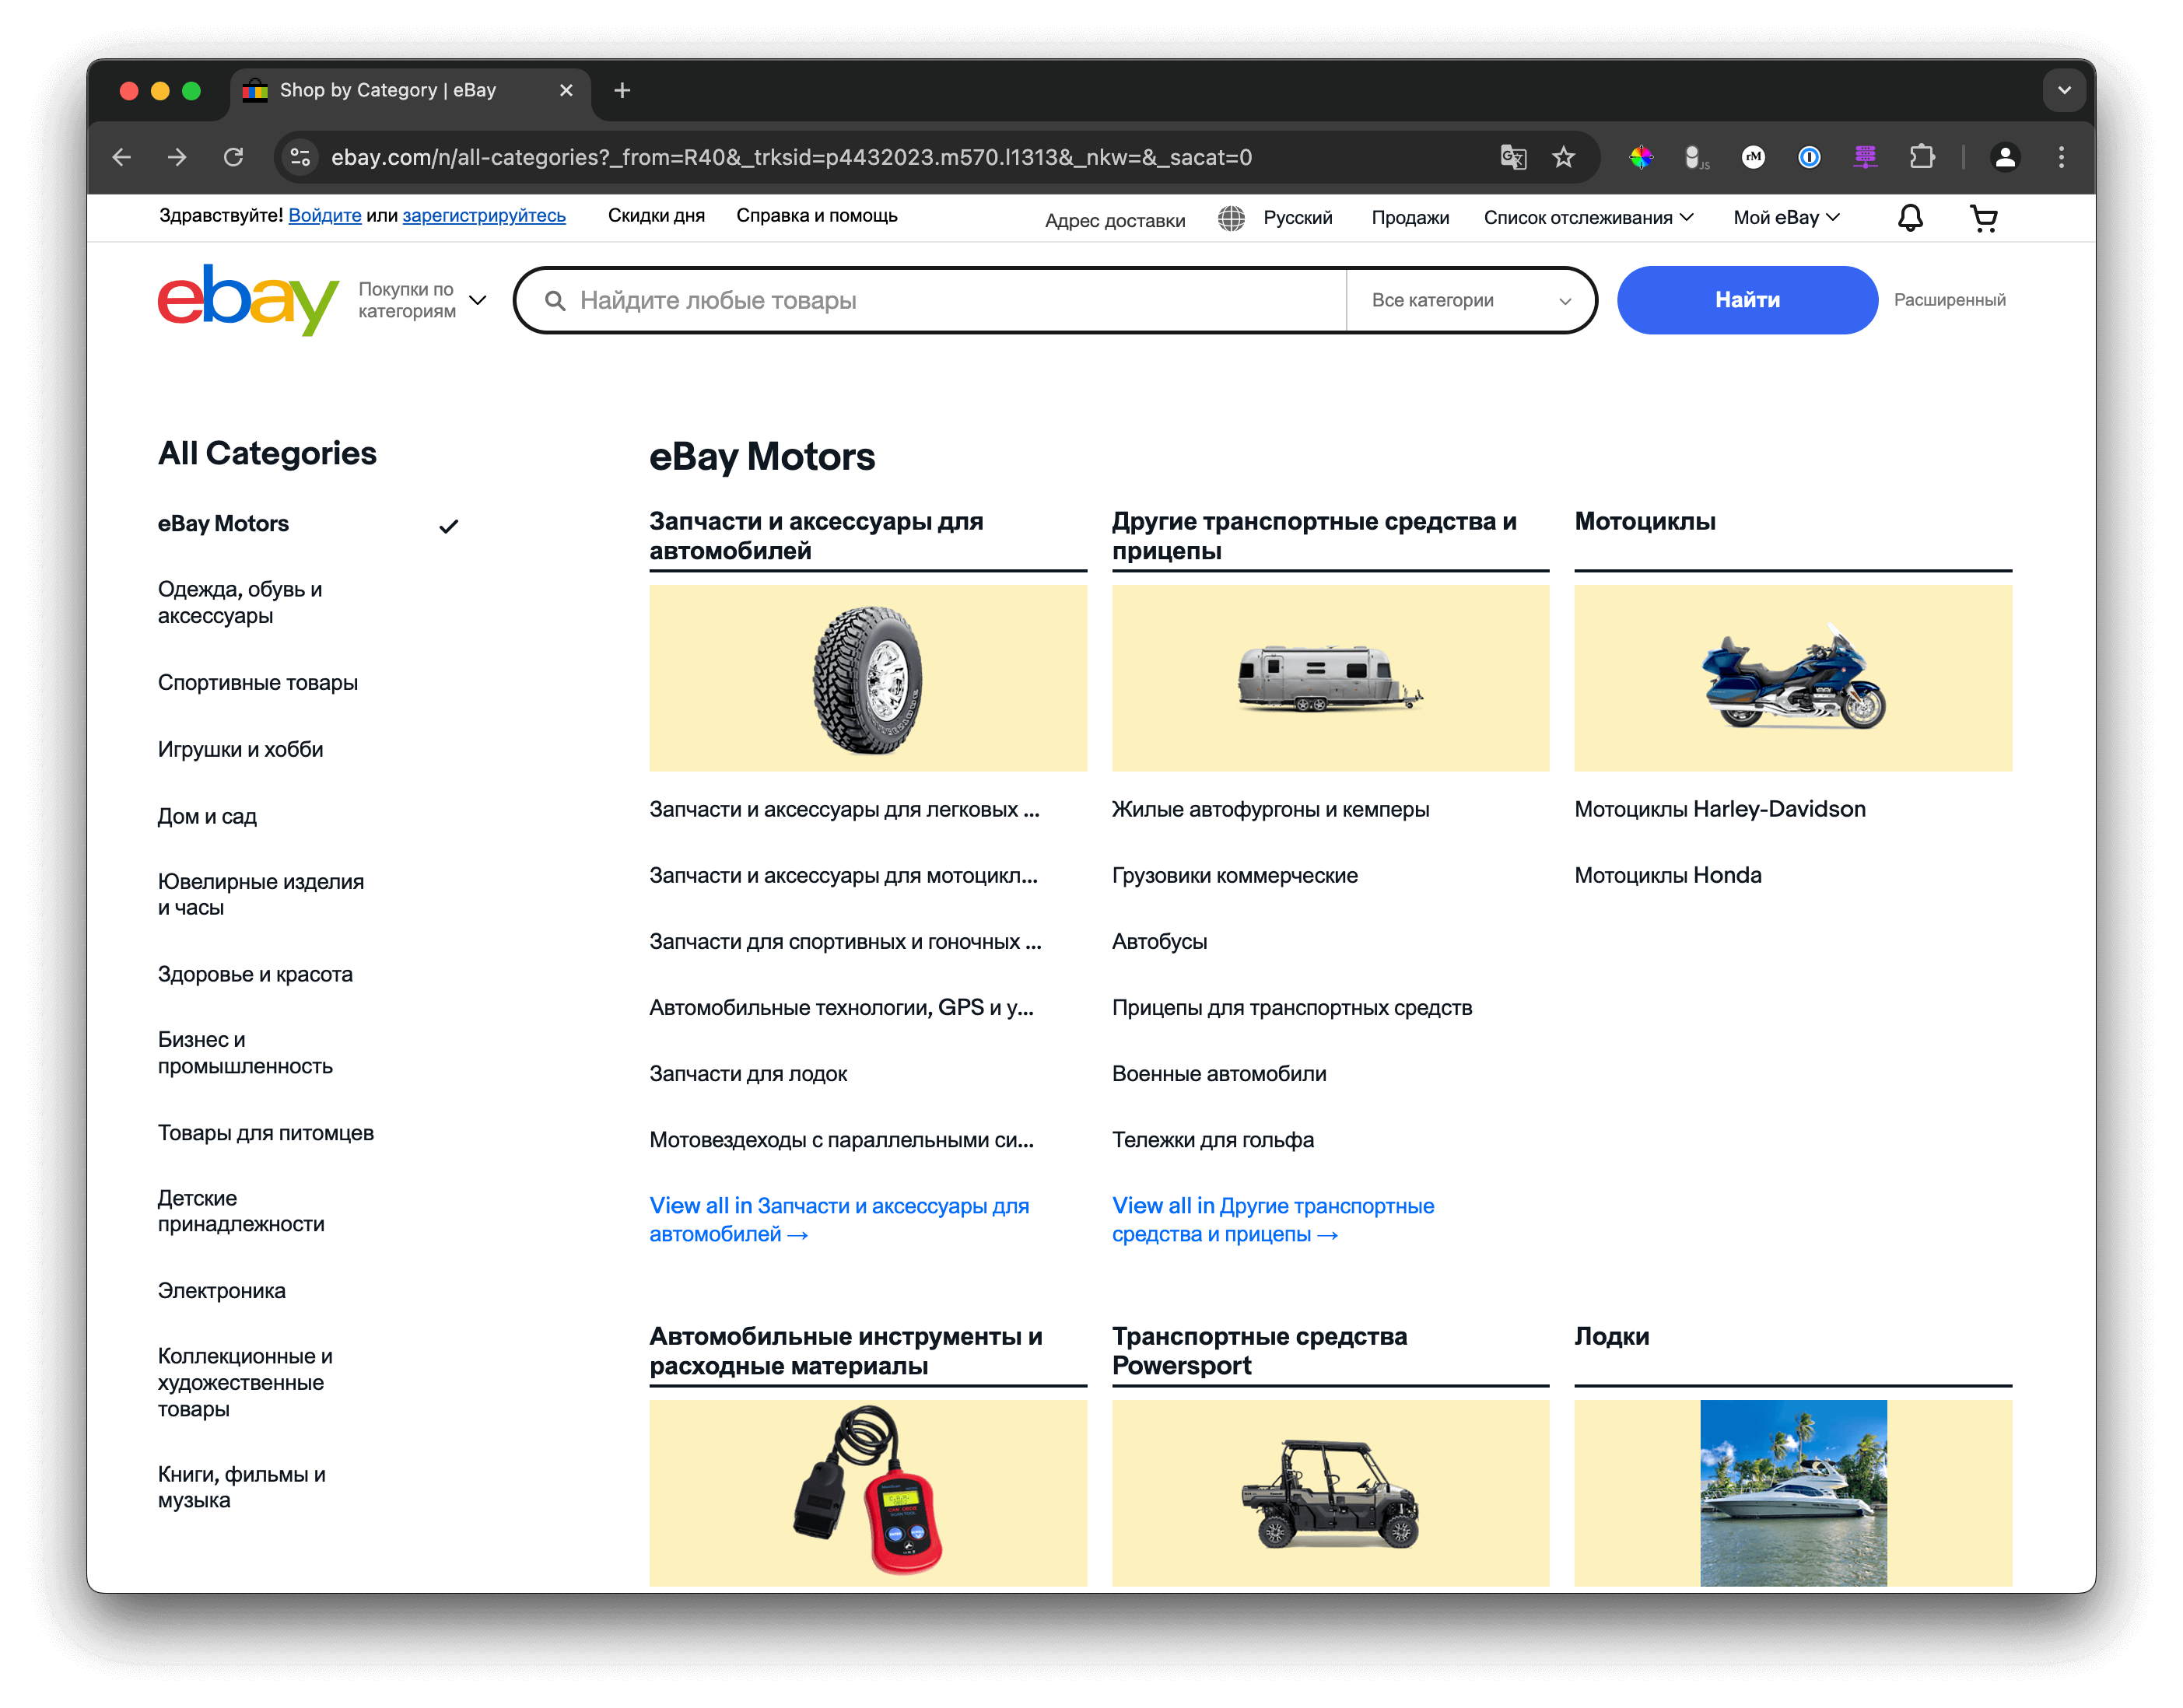Open the blue motorcycle thumbnail

click(1793, 678)
